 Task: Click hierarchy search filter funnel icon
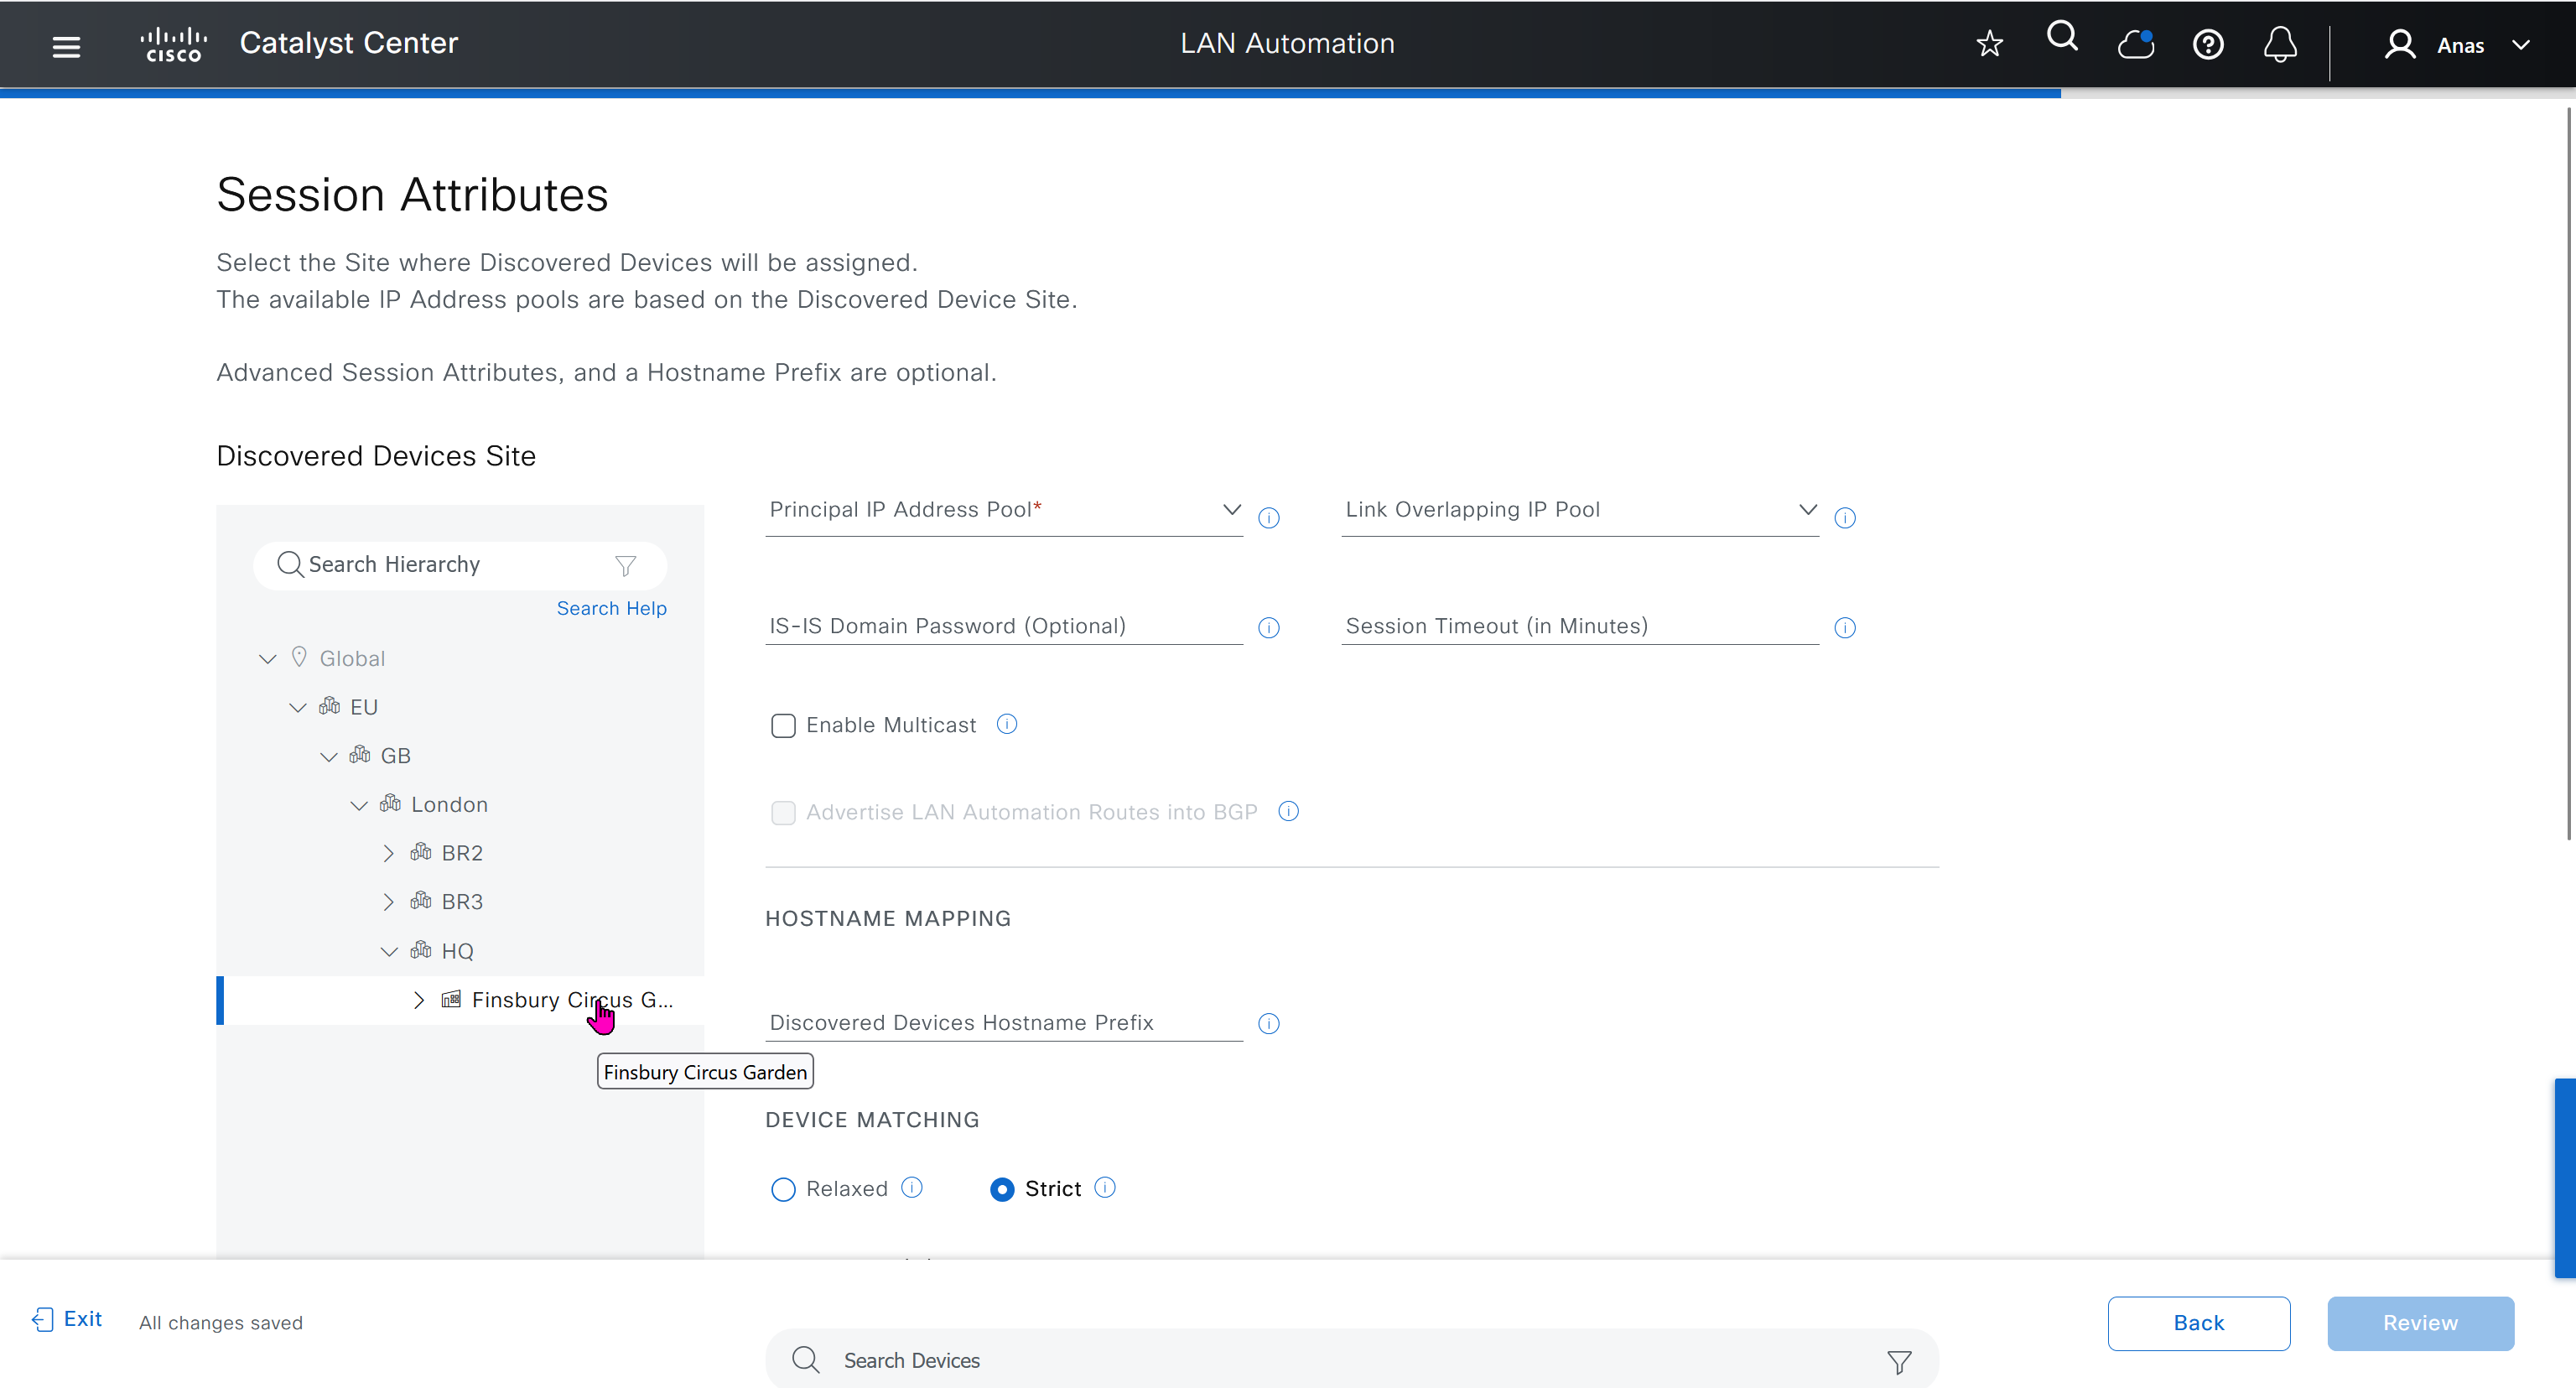point(625,566)
